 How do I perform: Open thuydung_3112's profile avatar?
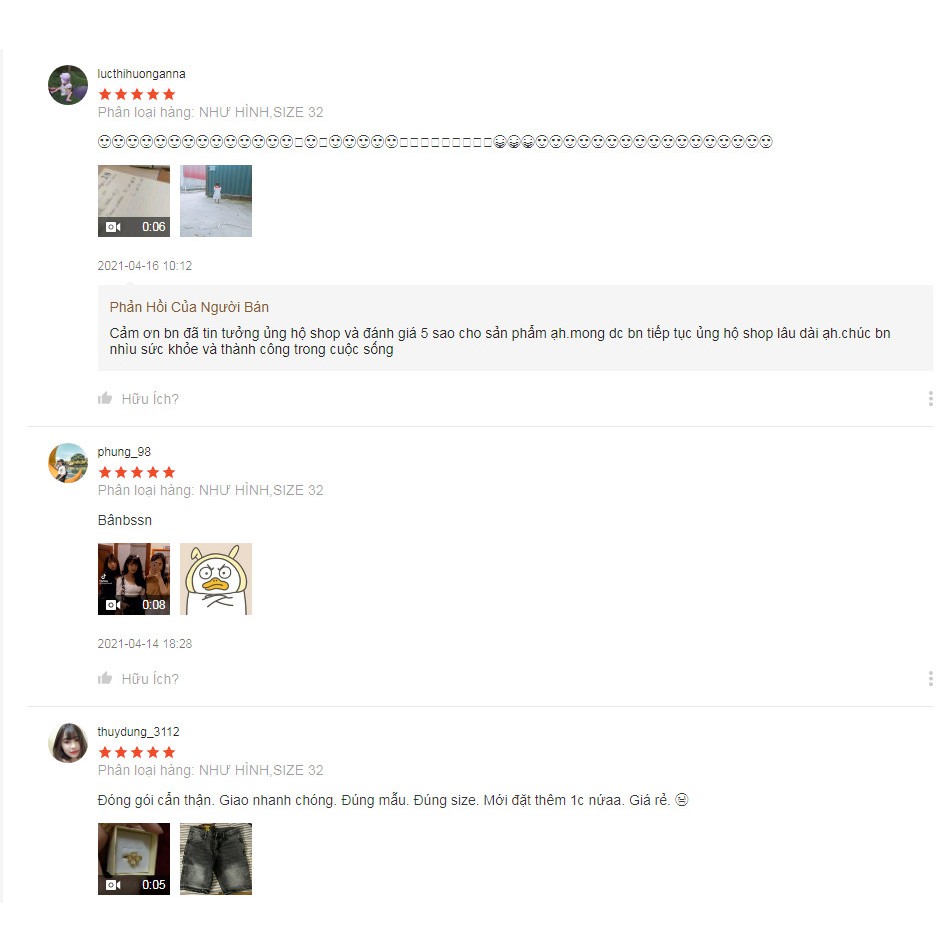coord(68,743)
